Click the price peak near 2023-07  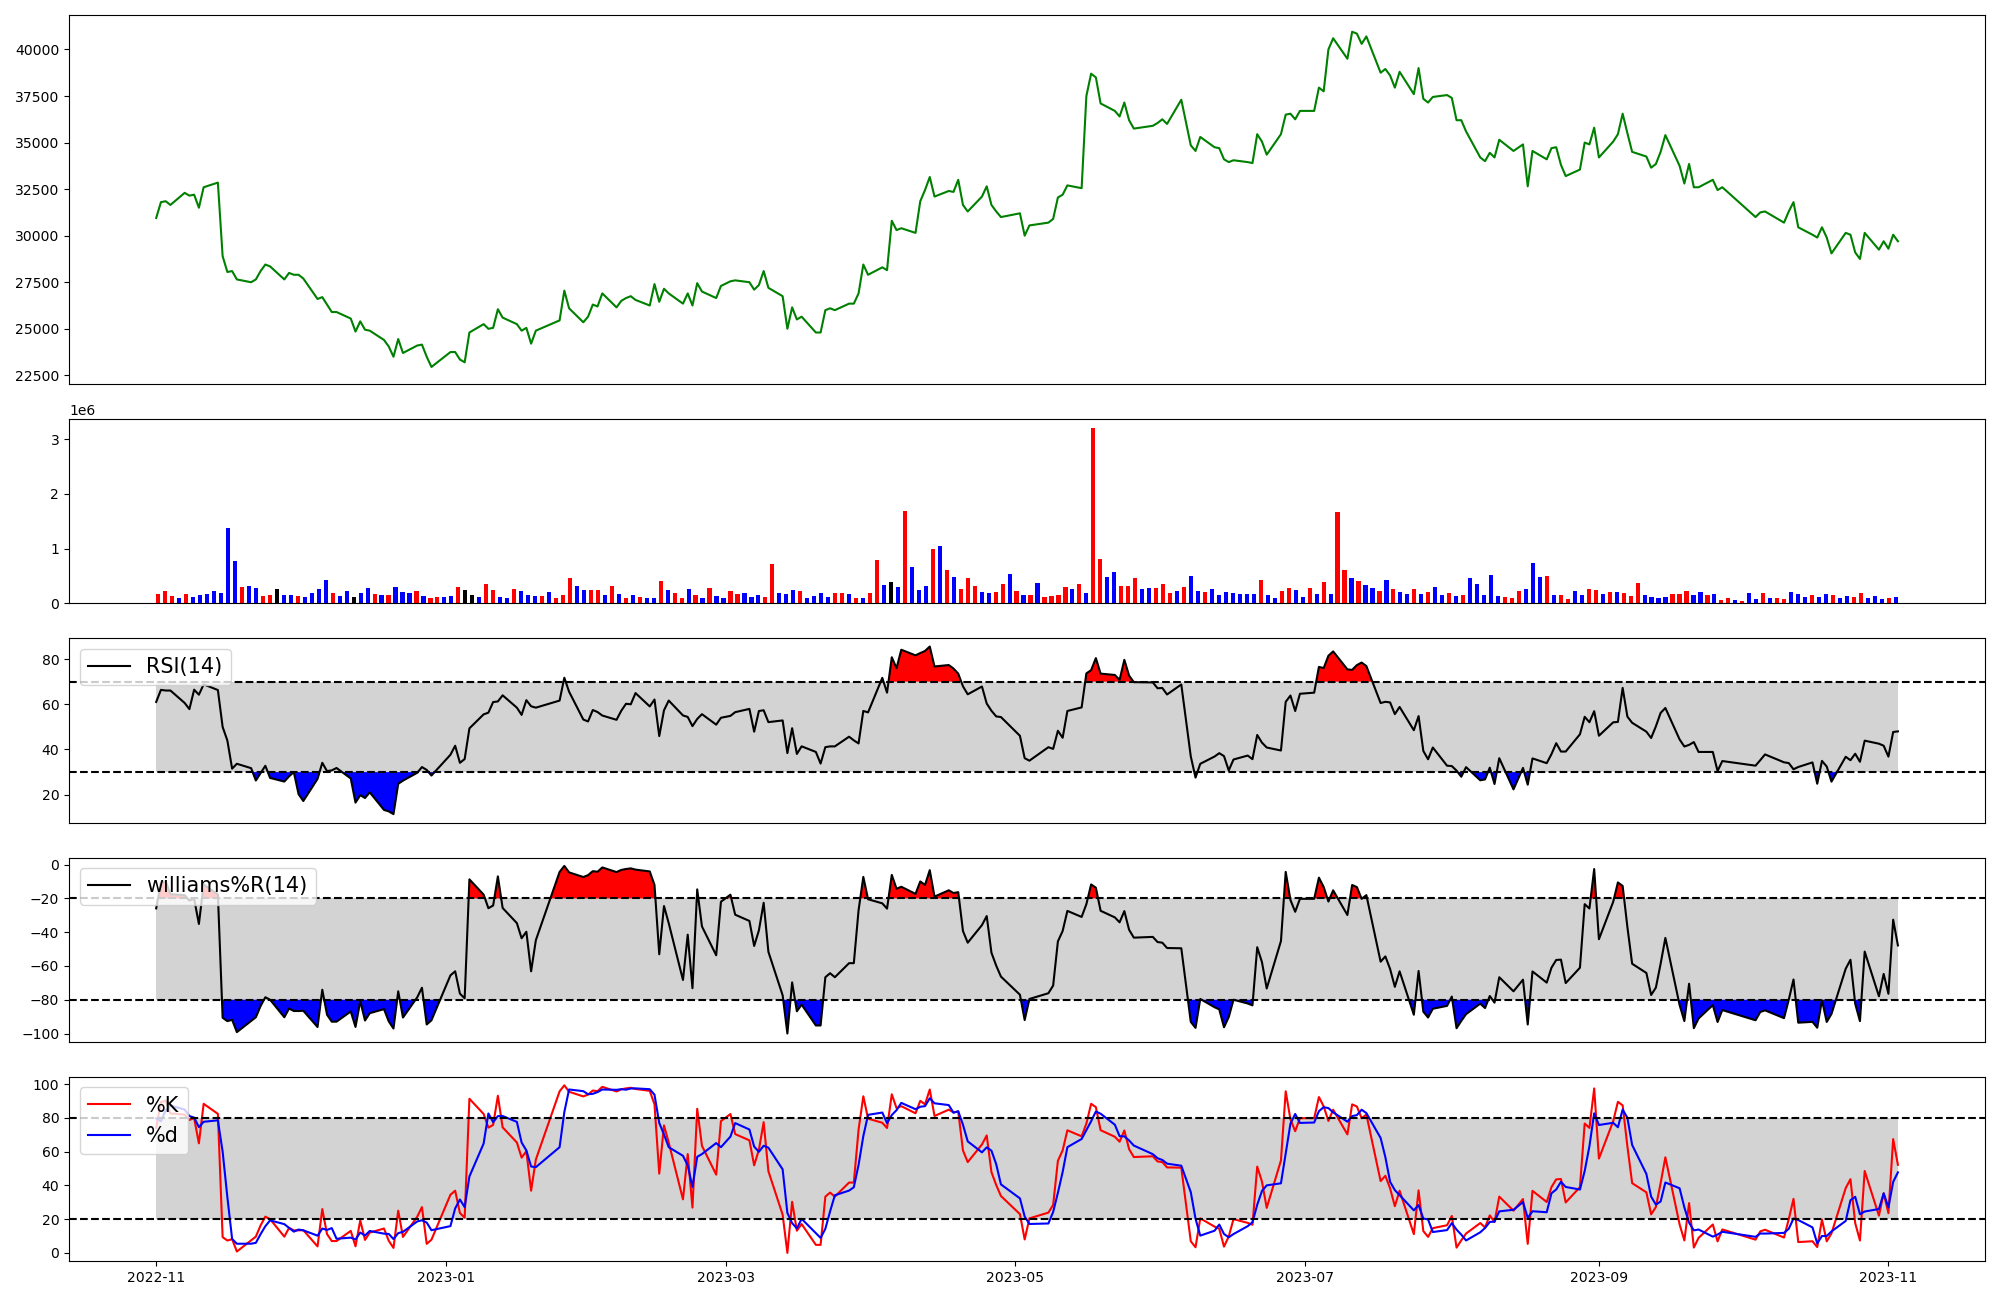1353,32
